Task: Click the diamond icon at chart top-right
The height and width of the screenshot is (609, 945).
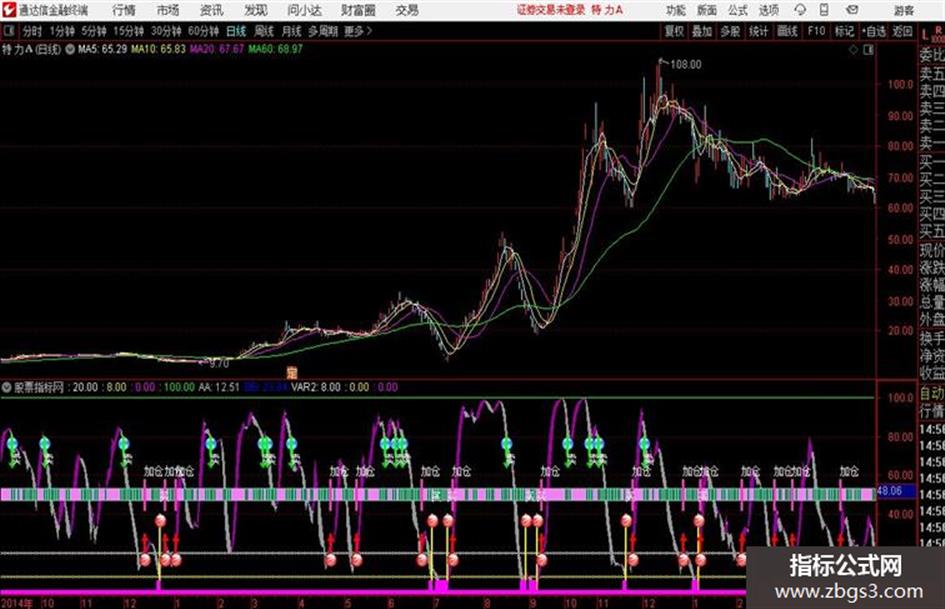Action: pyautogui.click(x=853, y=50)
